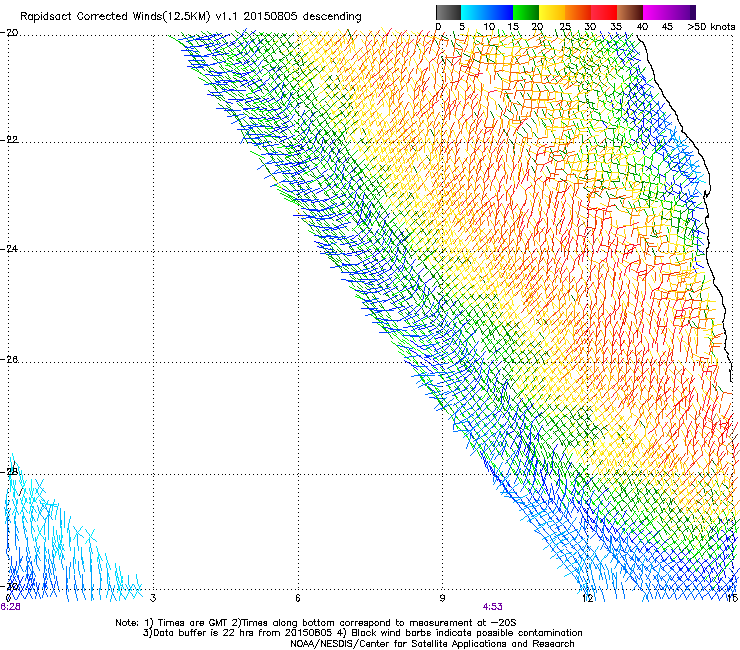Click the '6' longitude axis label
Image resolution: width=740 pixels, height=650 pixels.
[298, 598]
